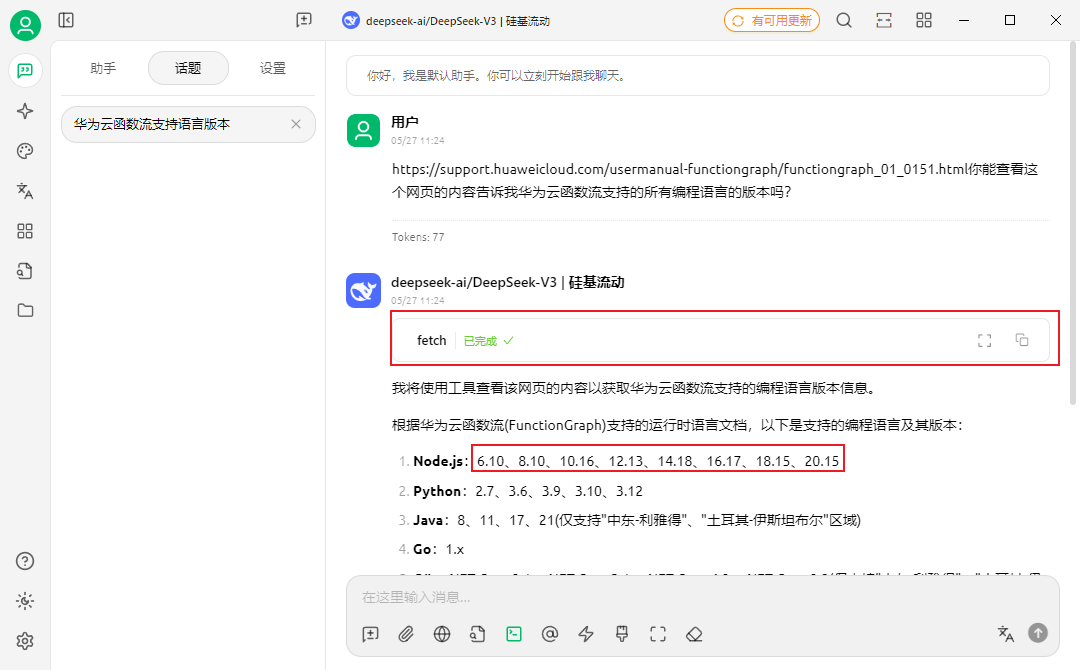The image size is (1080, 670).
Task: Attach a file using the paperclip icon
Action: (x=406, y=634)
